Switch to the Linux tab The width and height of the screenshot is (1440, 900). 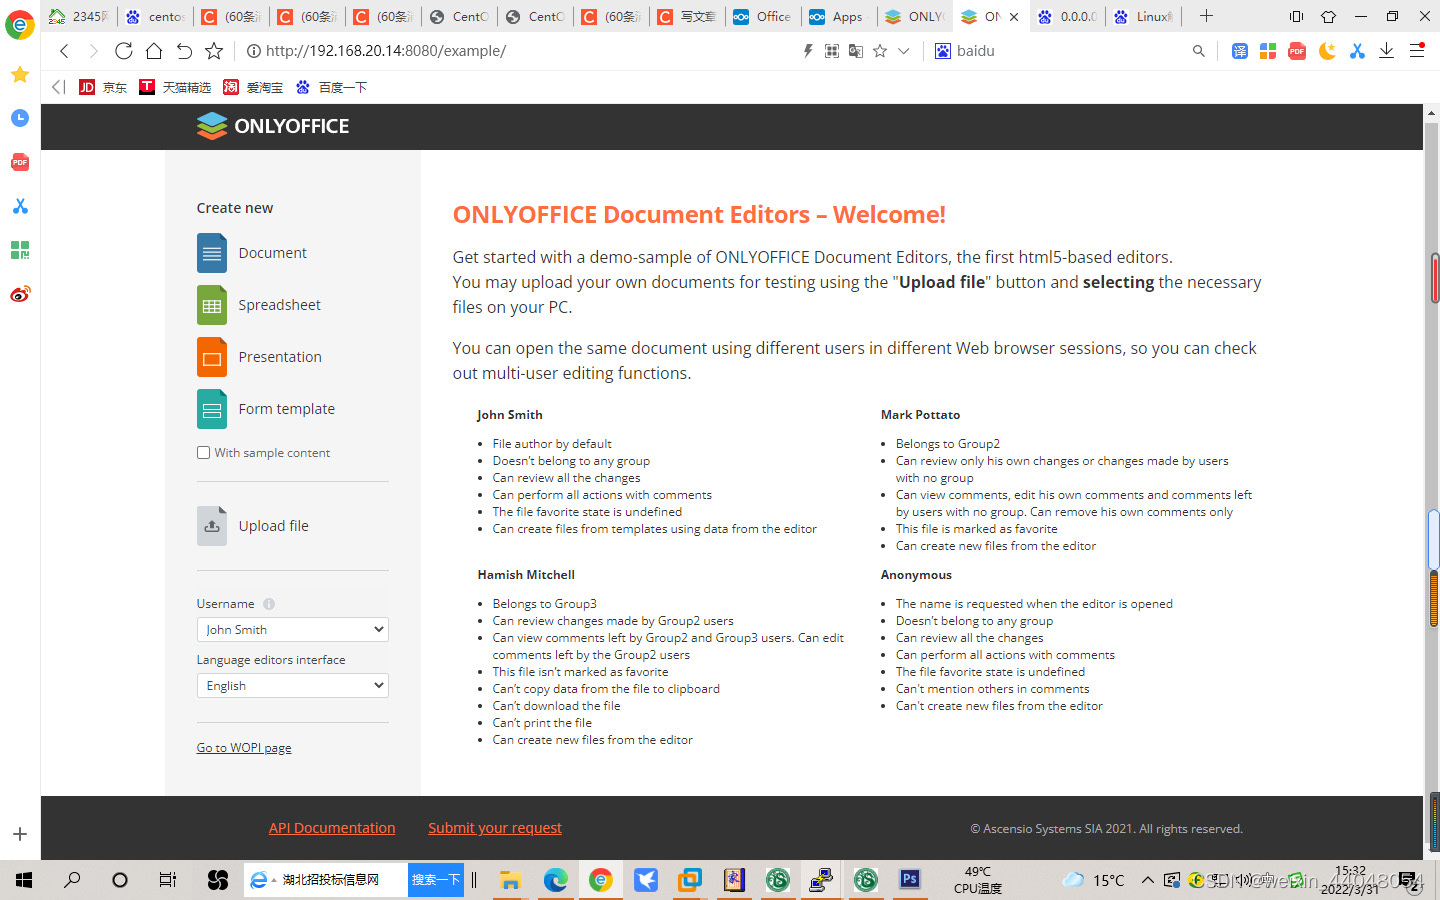coord(1143,16)
